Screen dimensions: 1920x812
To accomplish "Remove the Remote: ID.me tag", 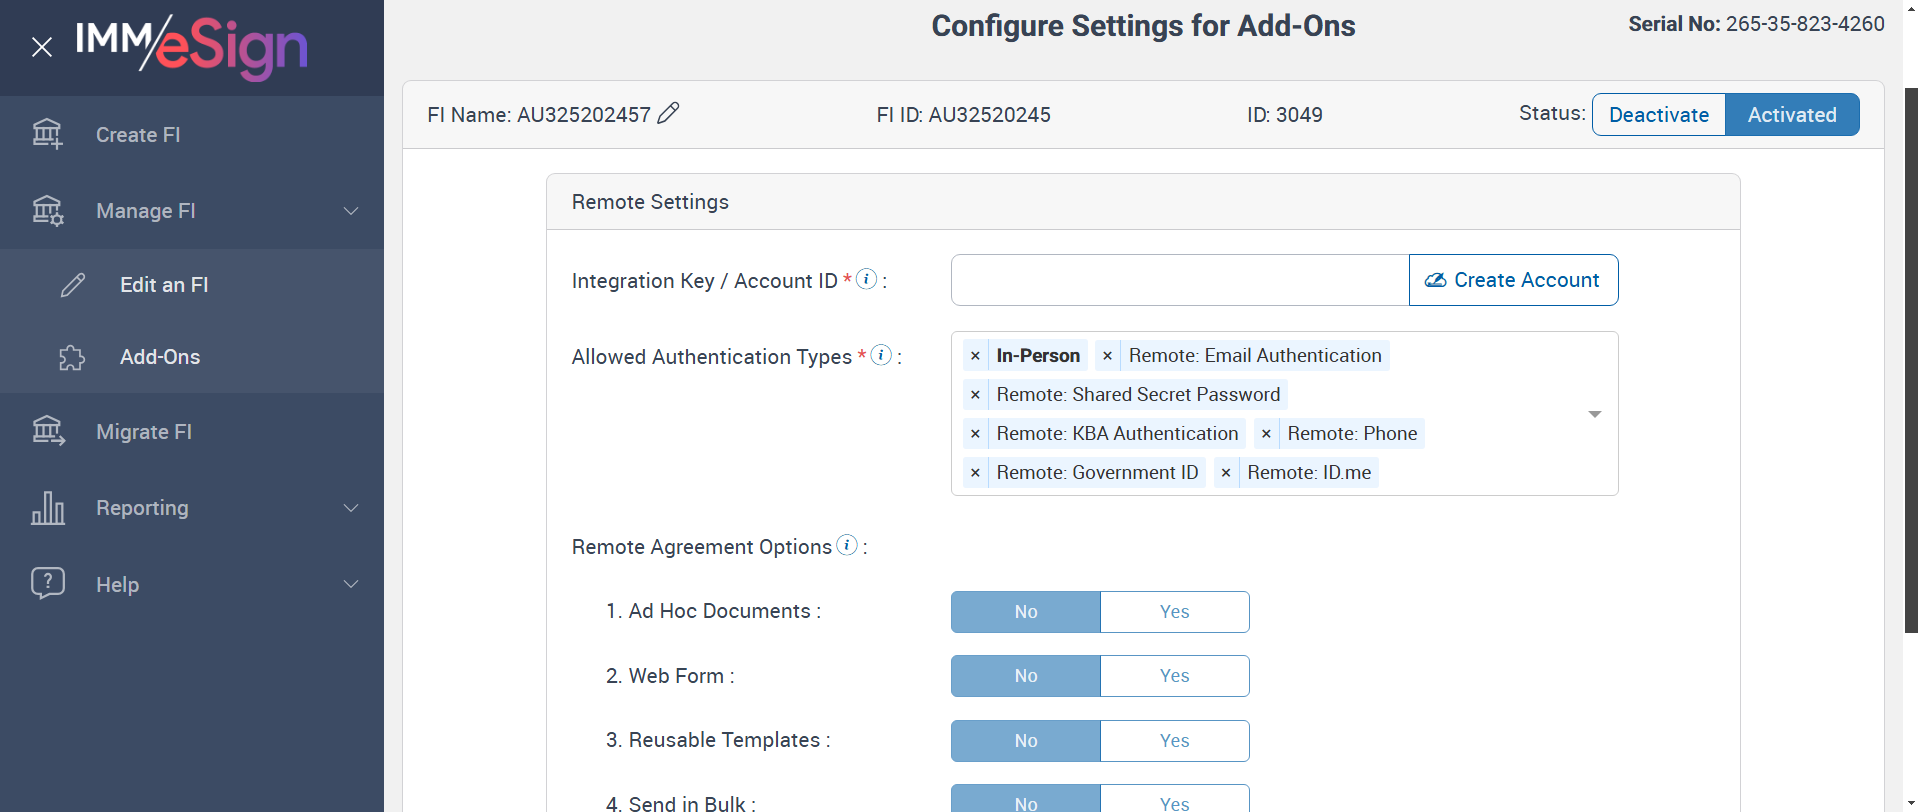I will coord(1226,473).
